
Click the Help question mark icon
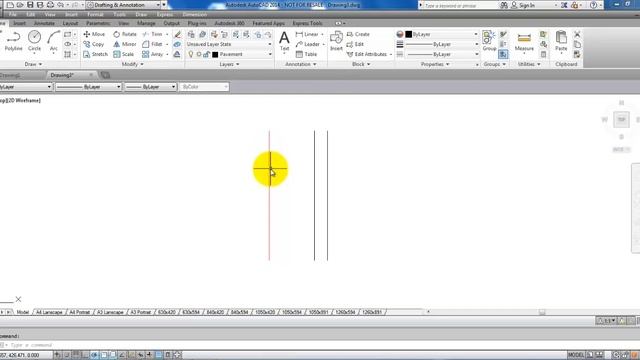pos(593,5)
